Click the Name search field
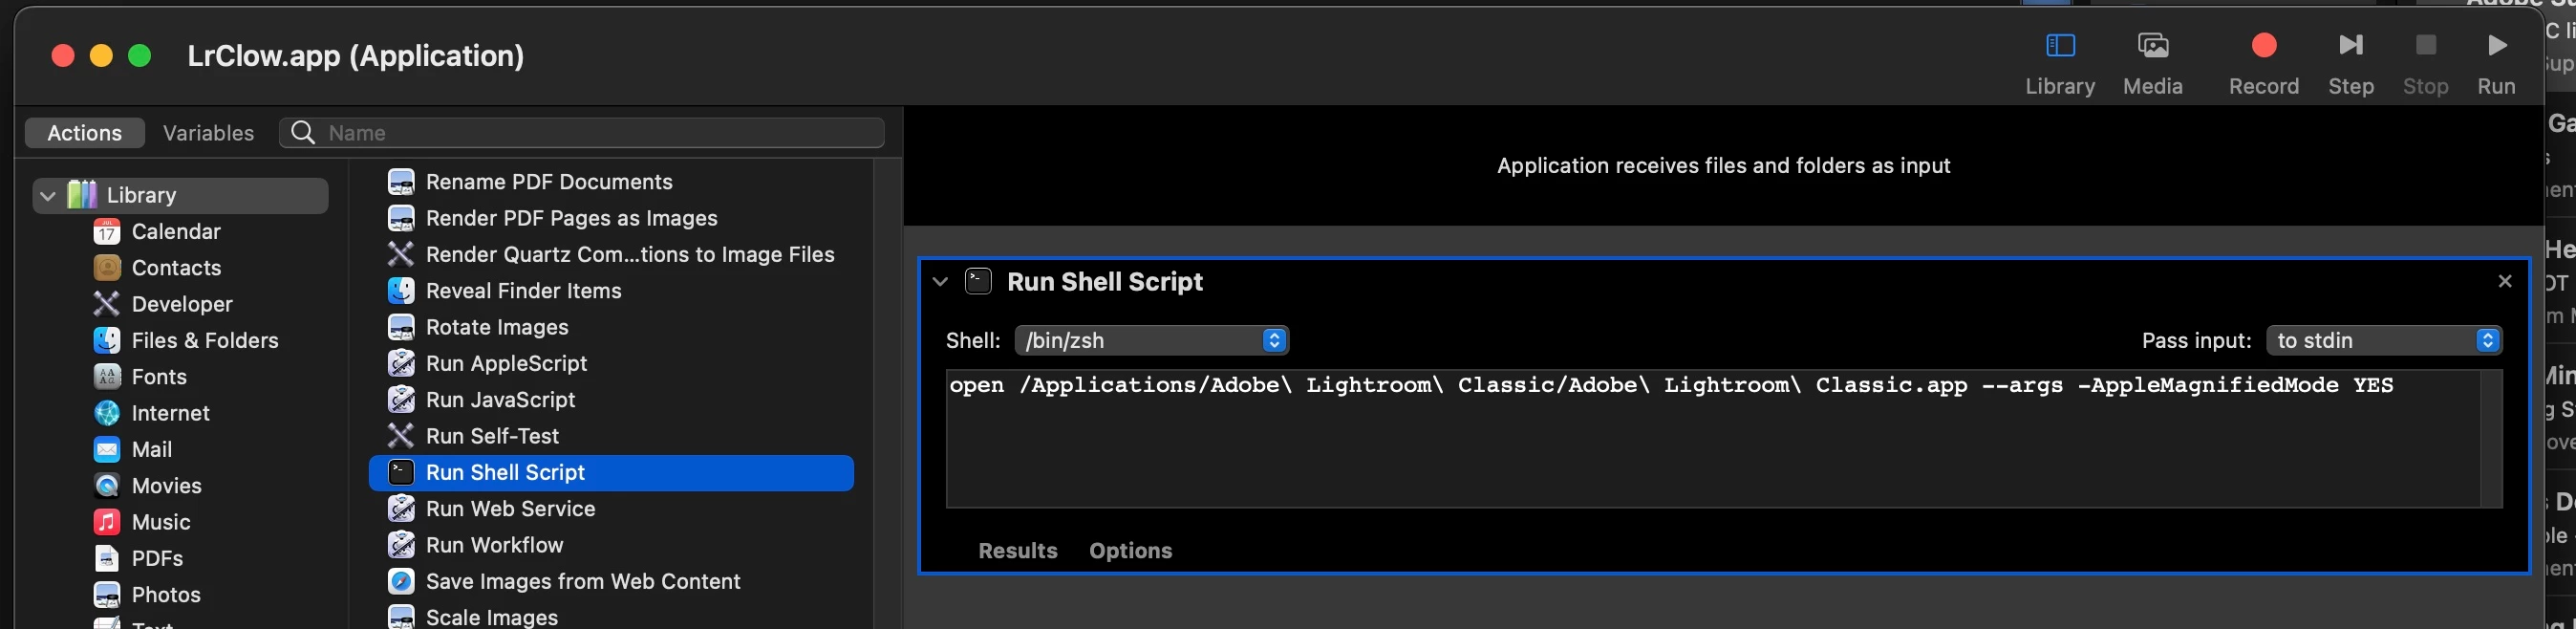This screenshot has width=2576, height=629. point(582,133)
